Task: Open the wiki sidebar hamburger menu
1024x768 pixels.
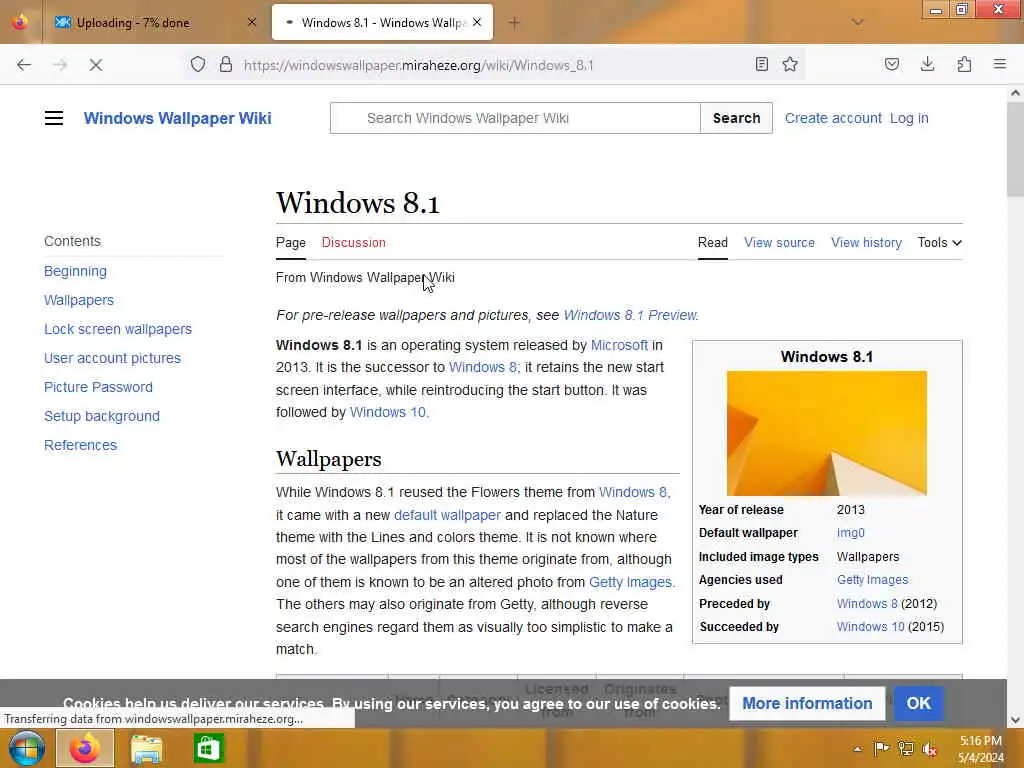Action: pyautogui.click(x=54, y=118)
